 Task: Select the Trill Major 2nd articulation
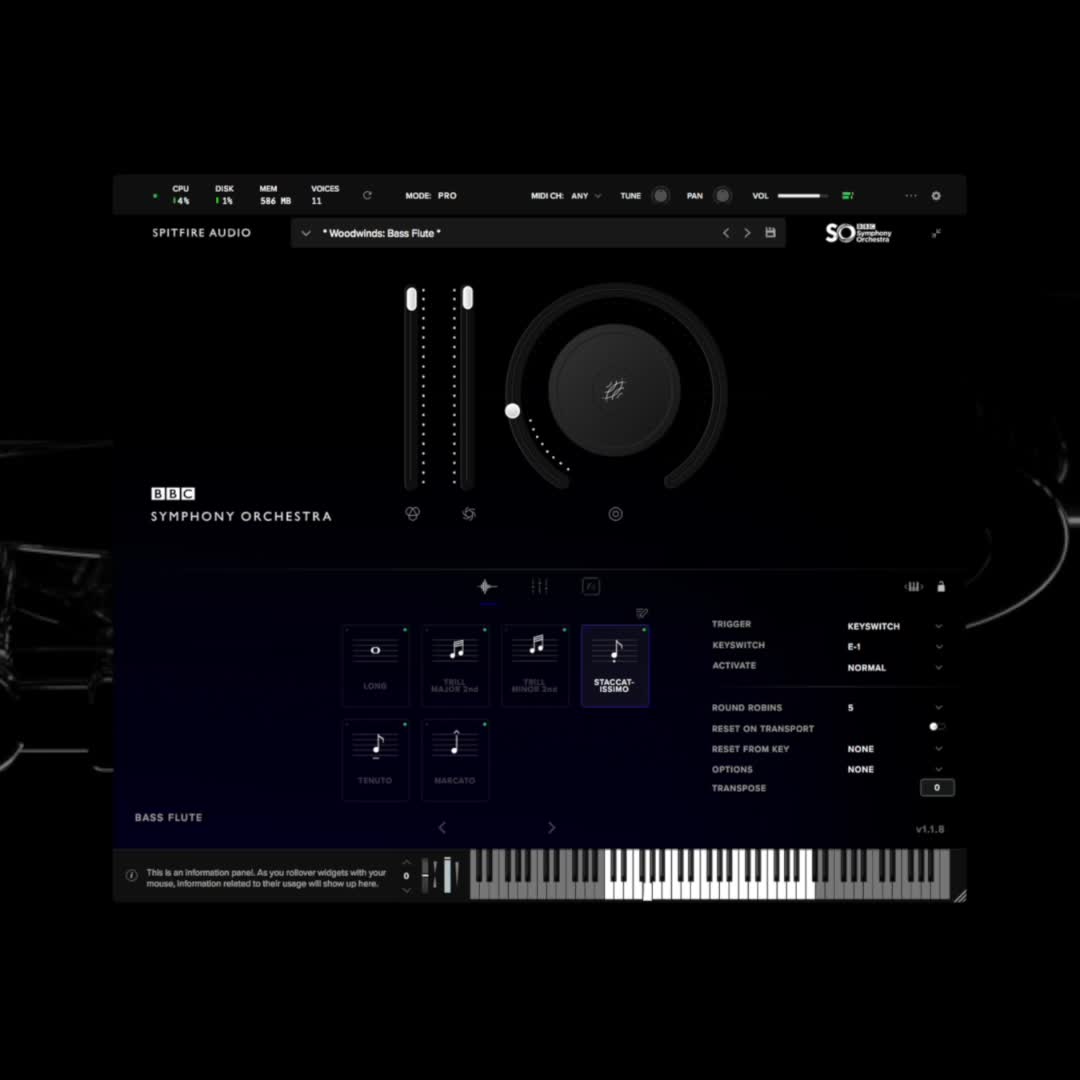pos(455,666)
